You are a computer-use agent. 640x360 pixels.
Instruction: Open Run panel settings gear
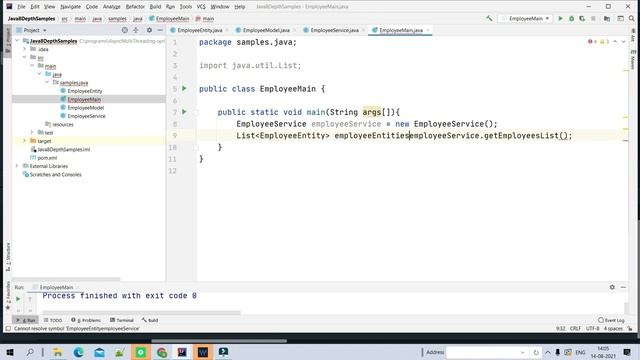(x=612, y=287)
